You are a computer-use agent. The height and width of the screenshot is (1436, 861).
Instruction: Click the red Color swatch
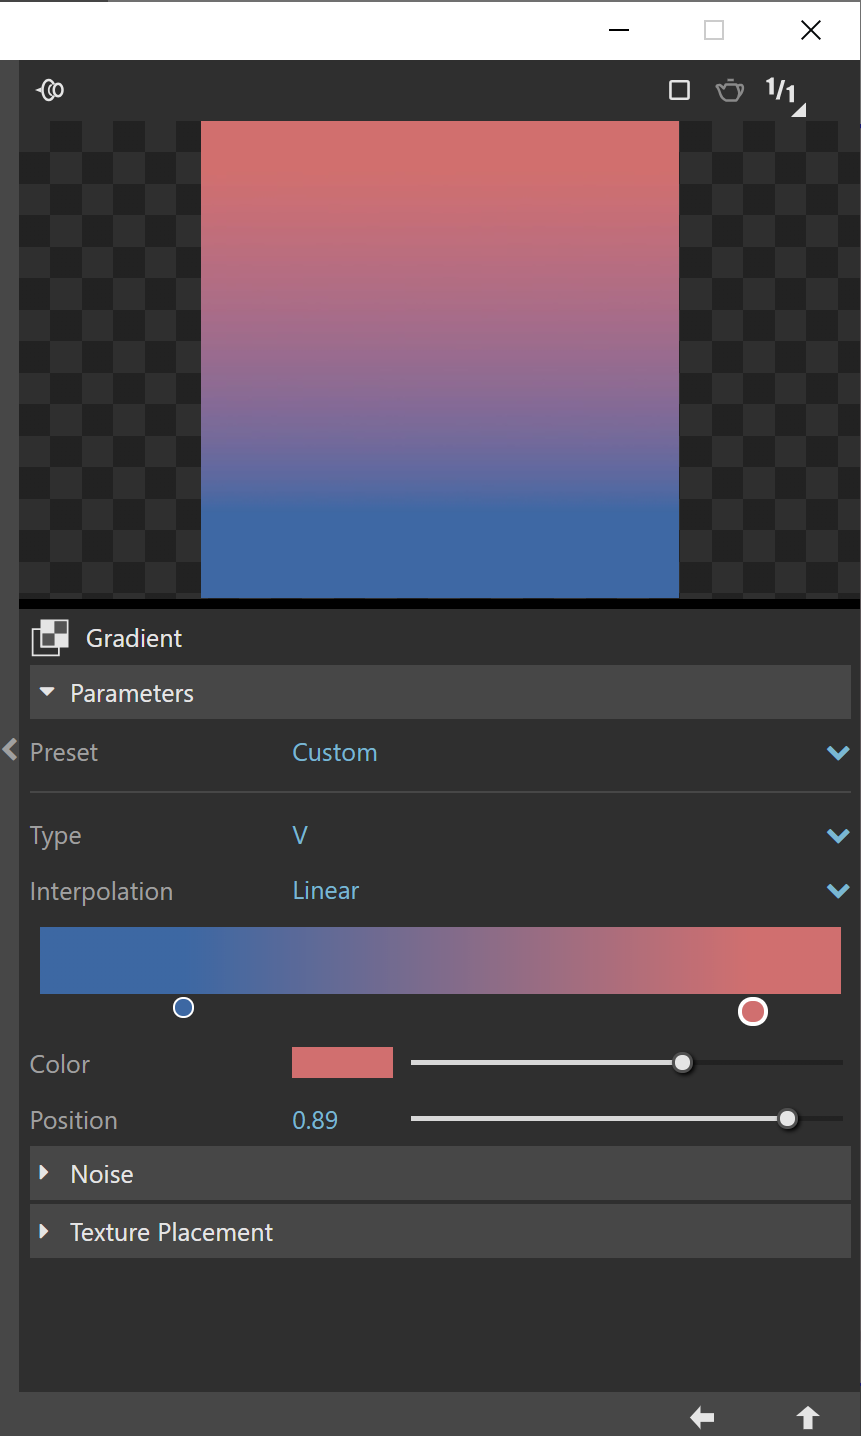pyautogui.click(x=342, y=1062)
